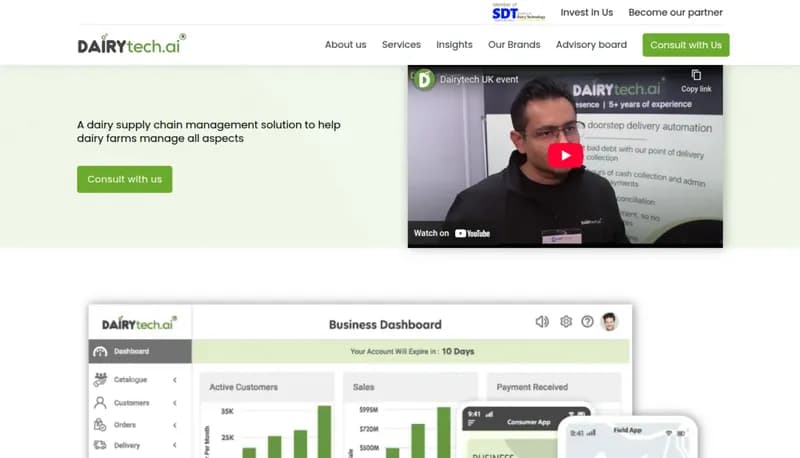Open the Services menu
800x458 pixels.
click(x=401, y=45)
